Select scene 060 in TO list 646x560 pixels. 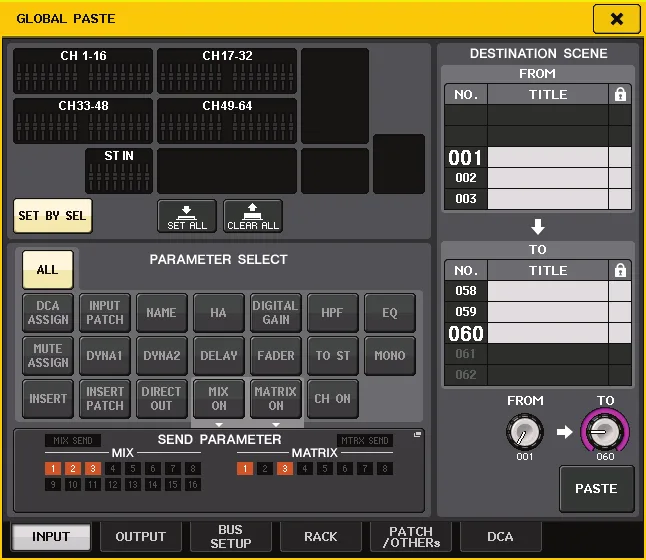[x=538, y=333]
